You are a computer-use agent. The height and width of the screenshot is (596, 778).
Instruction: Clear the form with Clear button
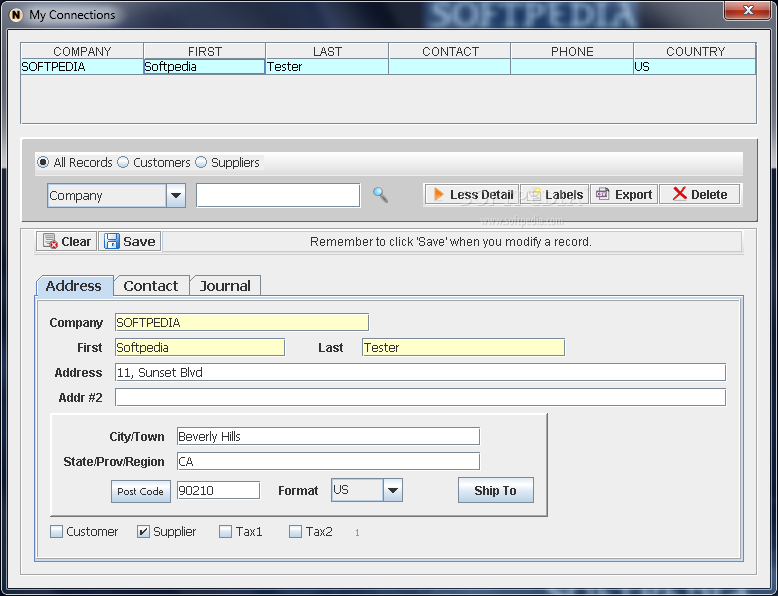[x=67, y=241]
